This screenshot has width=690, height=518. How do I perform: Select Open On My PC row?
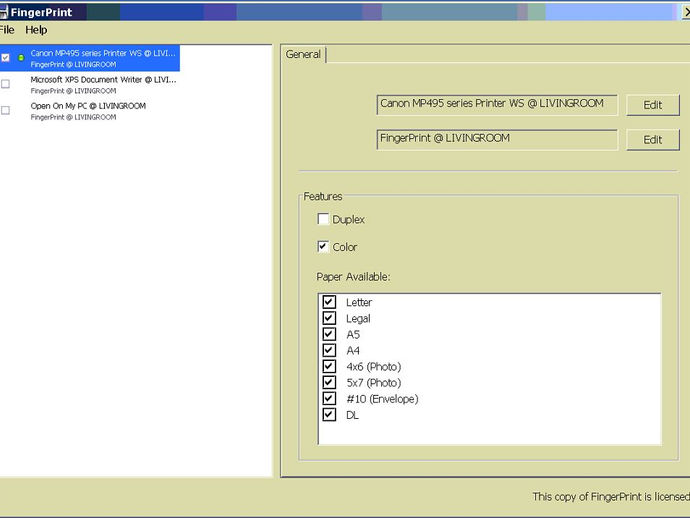coord(90,111)
